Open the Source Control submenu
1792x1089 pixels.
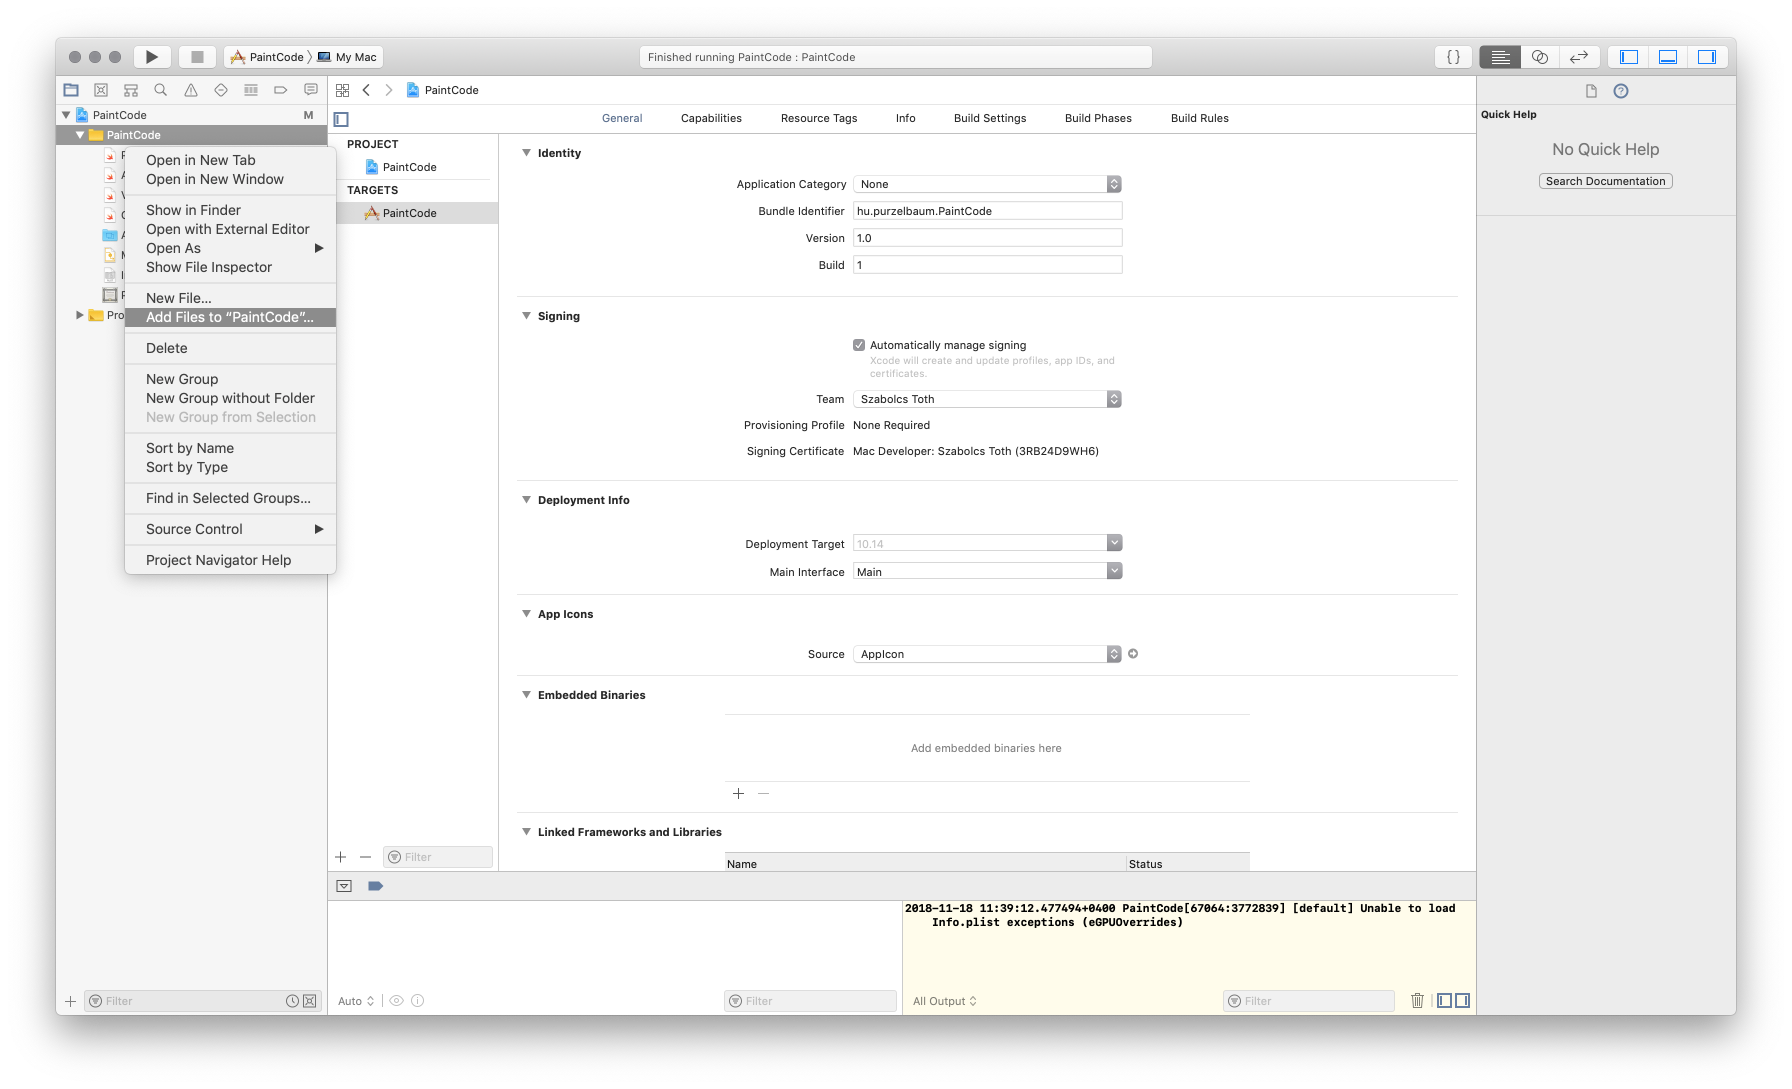[x=230, y=529]
